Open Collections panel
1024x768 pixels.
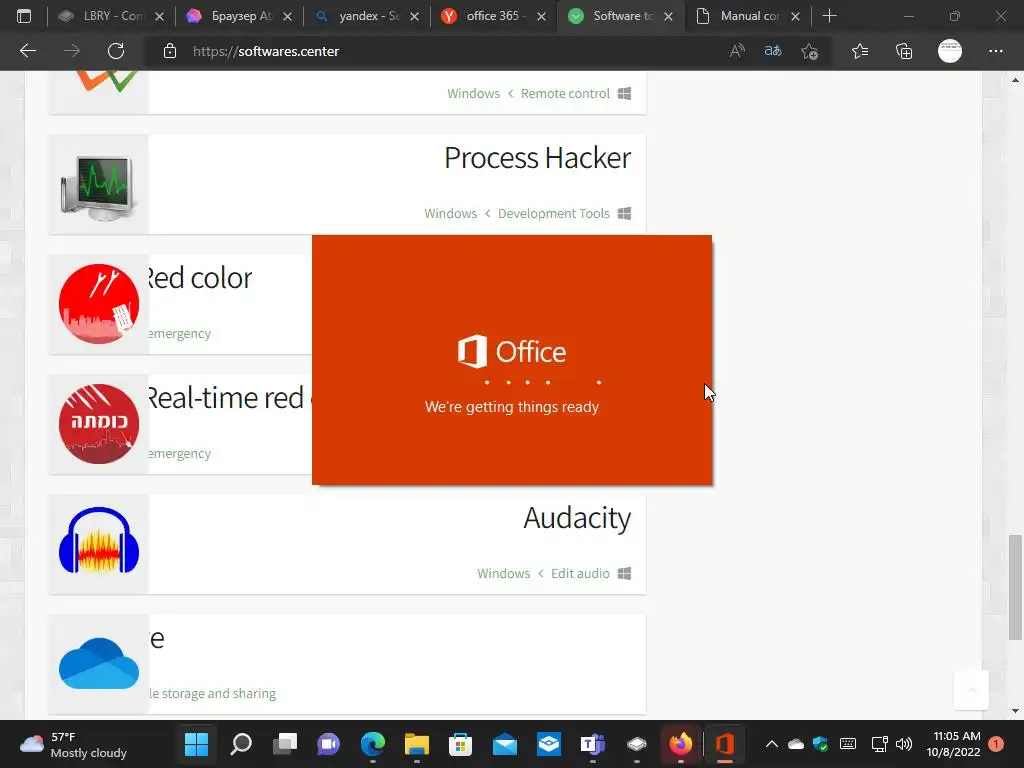coord(904,51)
